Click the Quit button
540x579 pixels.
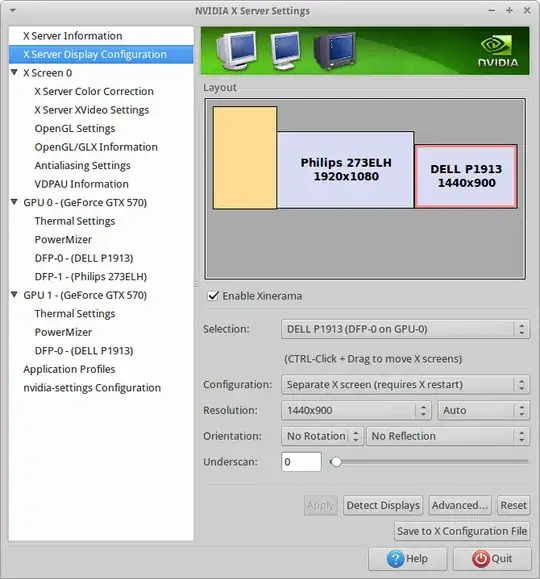coord(492,559)
